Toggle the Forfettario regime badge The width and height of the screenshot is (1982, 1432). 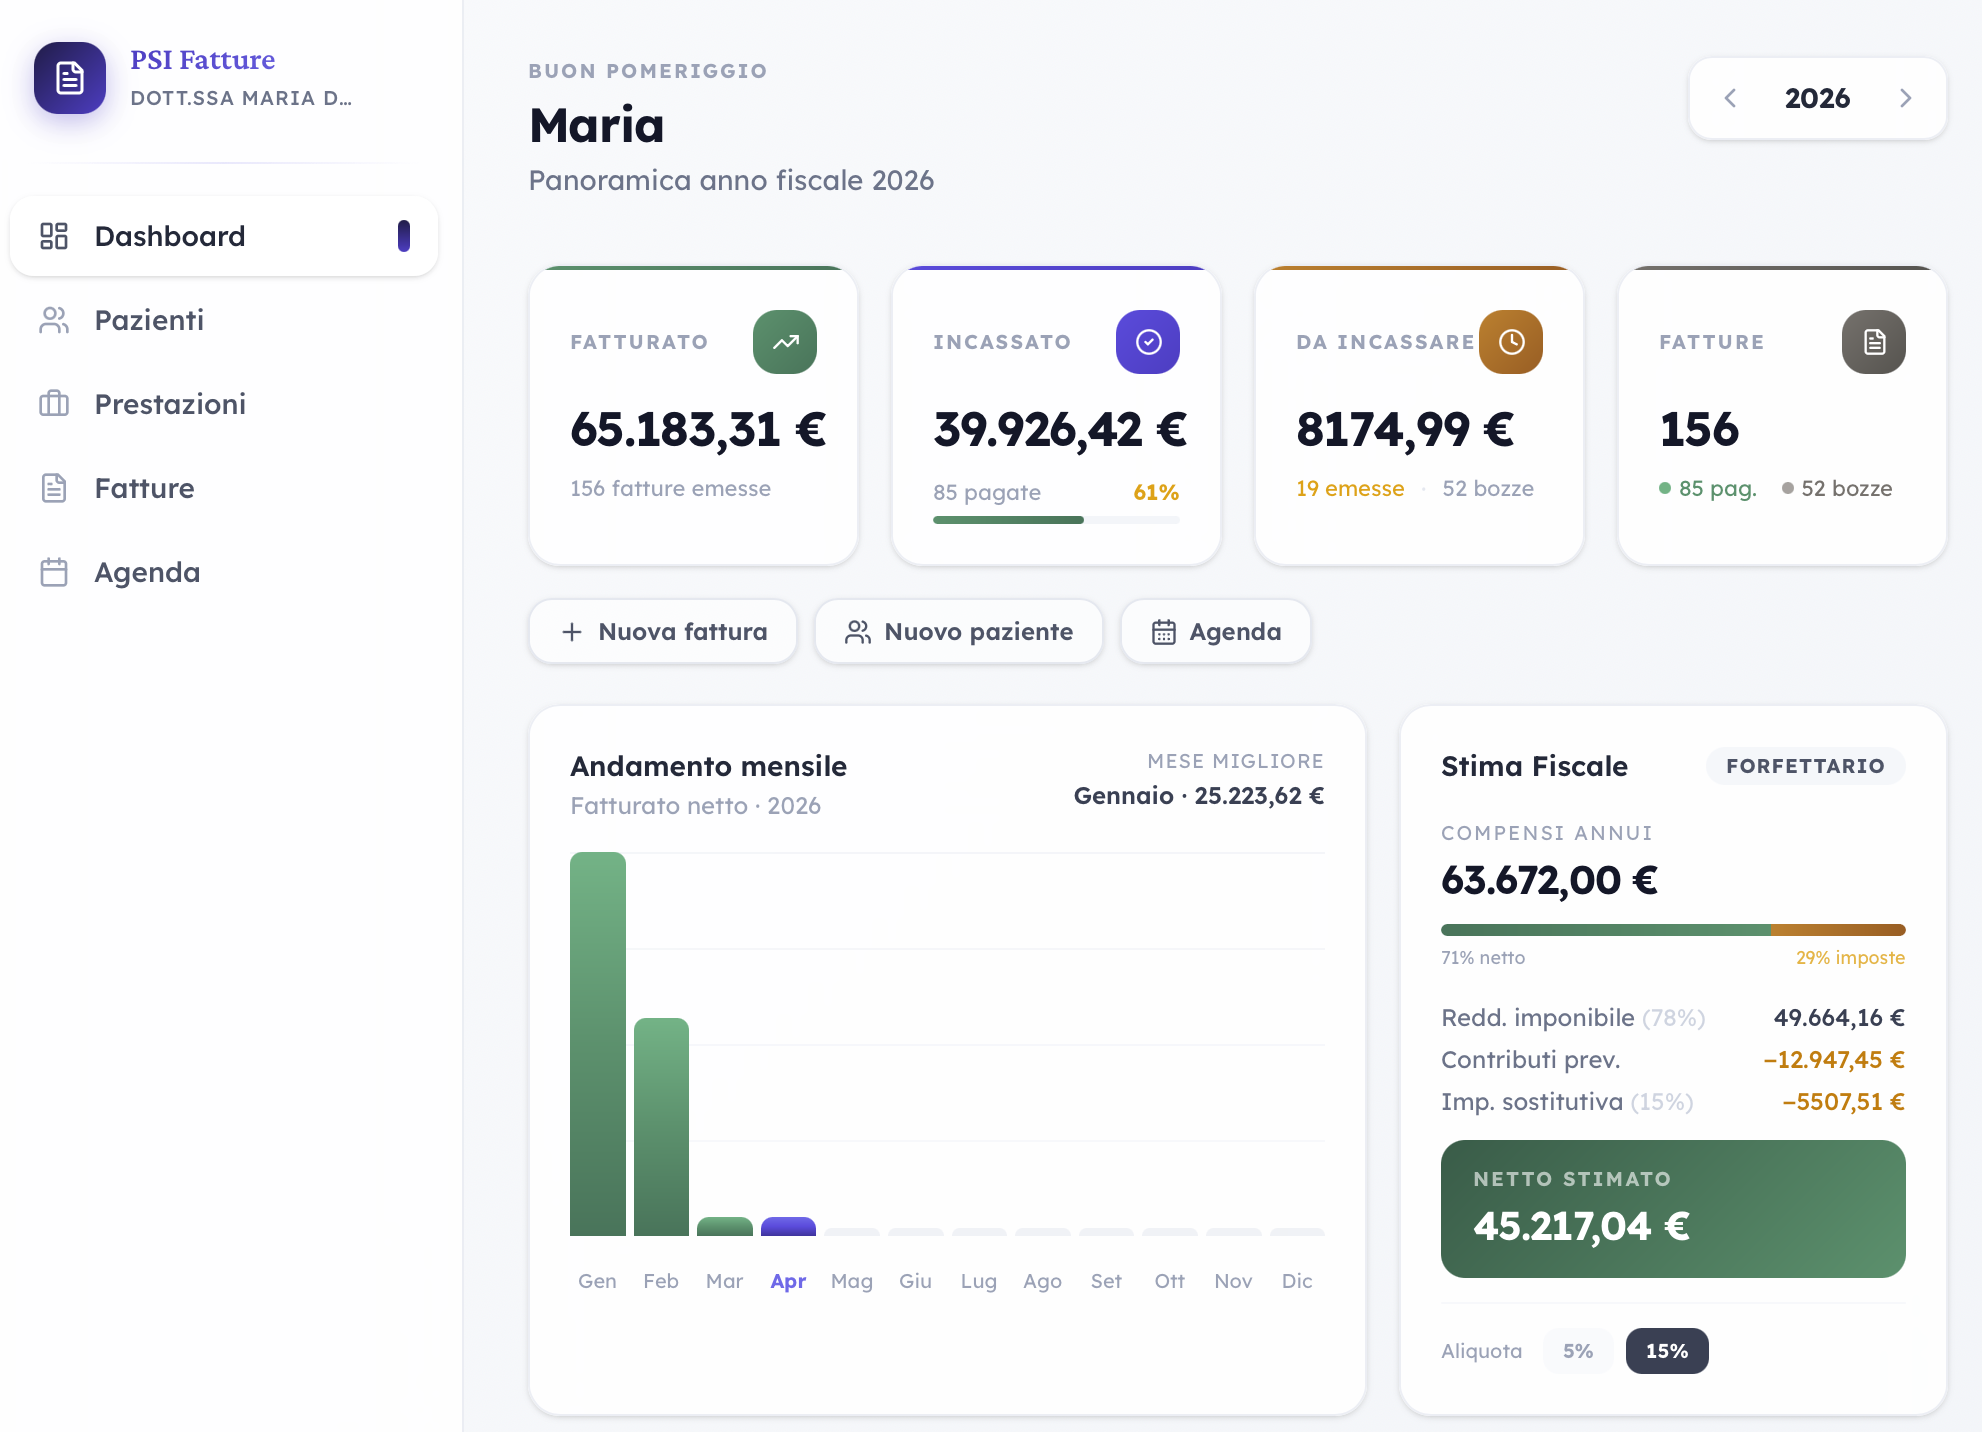click(1805, 766)
